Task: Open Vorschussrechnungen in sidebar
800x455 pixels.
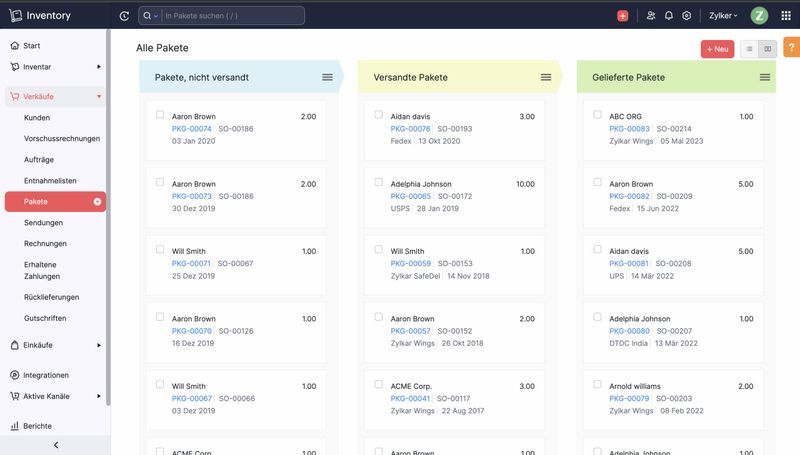Action: [x=62, y=138]
